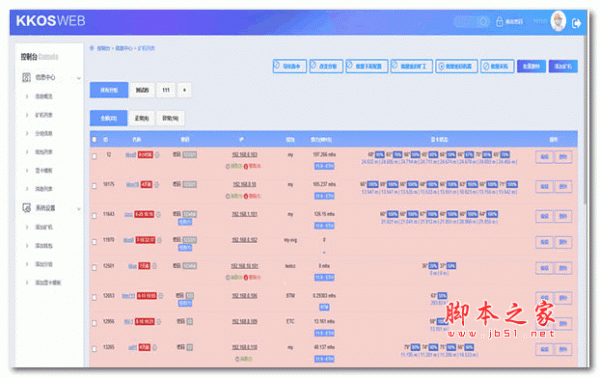
Task: Click the green status icon under IP 192.168.0.10
Action: click(228, 196)
